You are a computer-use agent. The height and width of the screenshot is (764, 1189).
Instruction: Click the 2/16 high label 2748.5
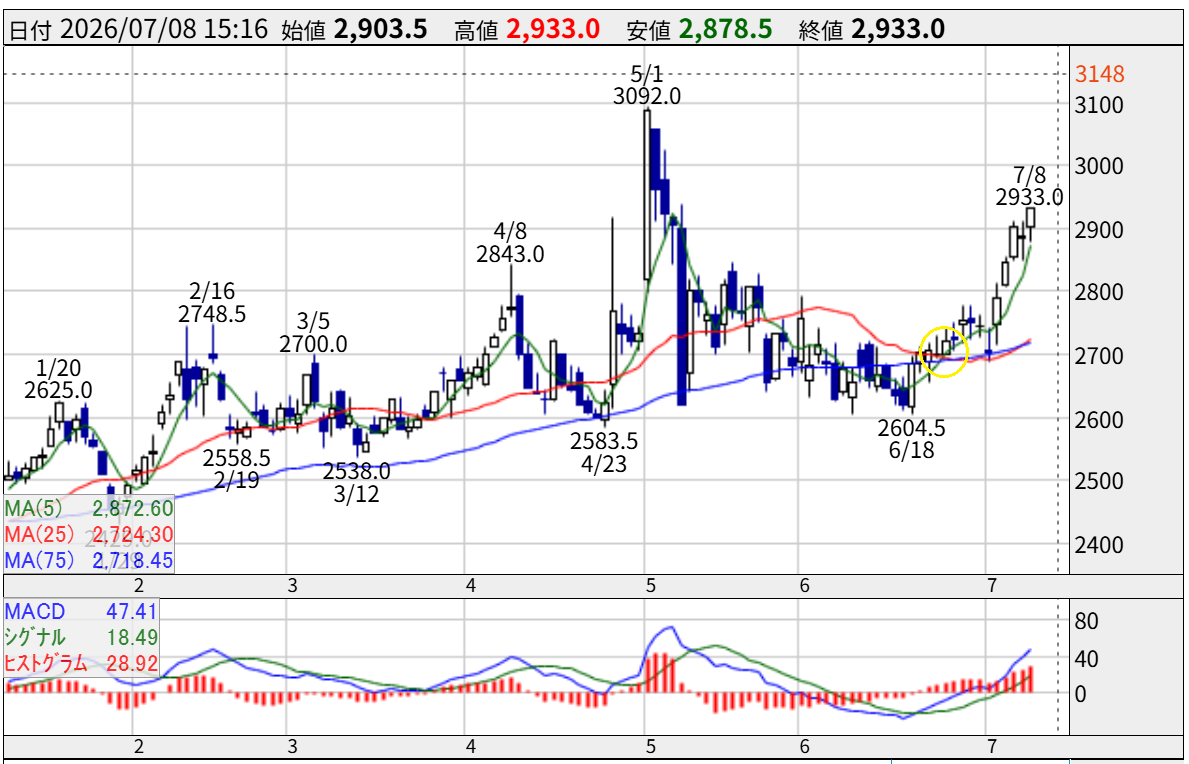(212, 314)
